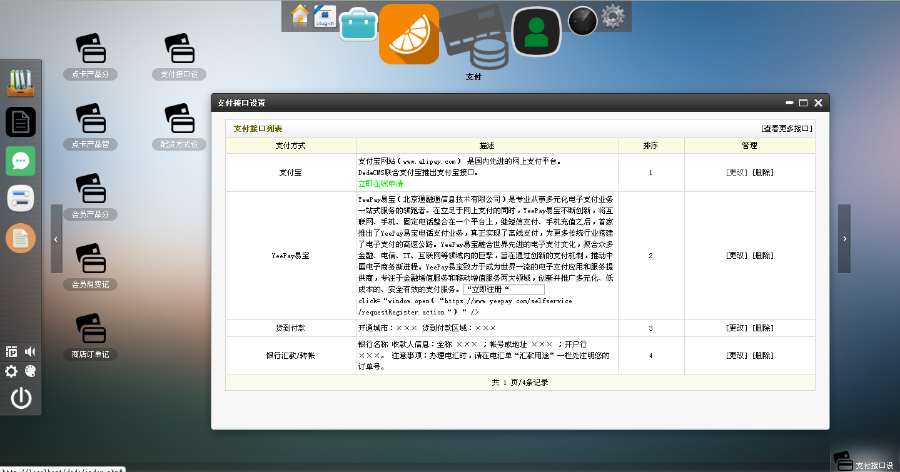Select the 支付方式 column header
This screenshot has height=472, width=900.
290,146
